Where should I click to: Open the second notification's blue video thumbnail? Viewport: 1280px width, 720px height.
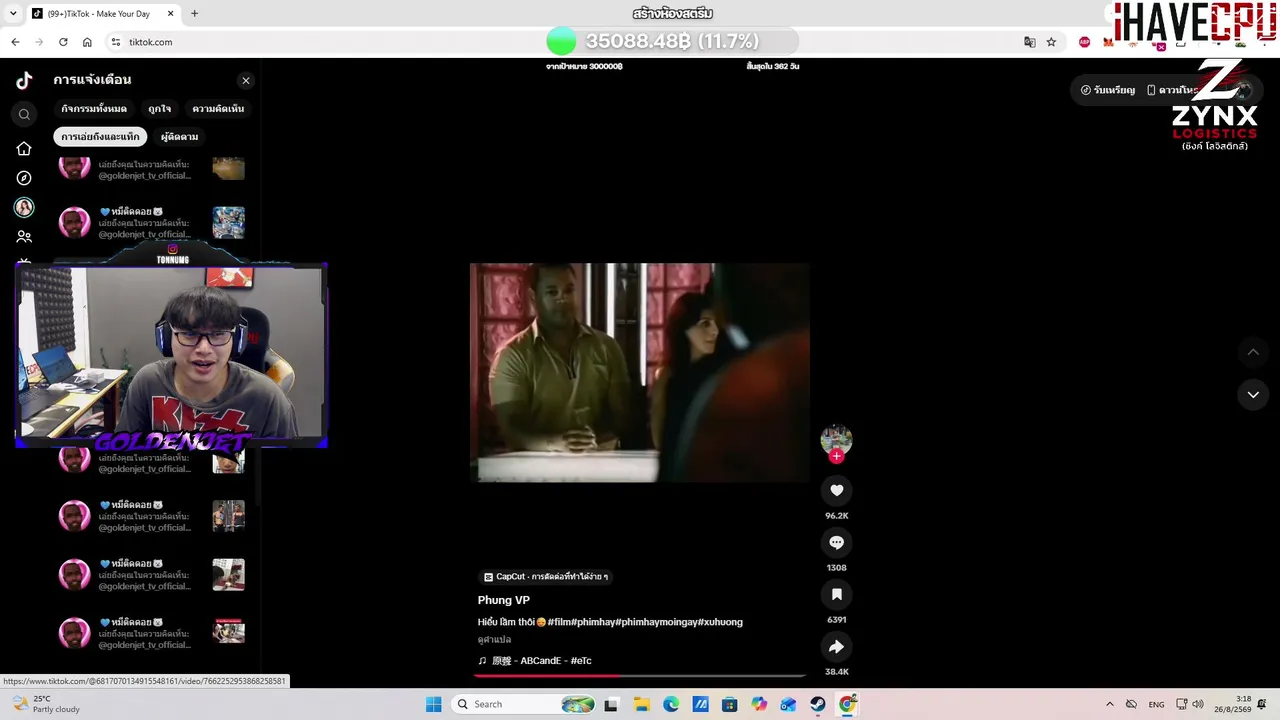coord(228,222)
